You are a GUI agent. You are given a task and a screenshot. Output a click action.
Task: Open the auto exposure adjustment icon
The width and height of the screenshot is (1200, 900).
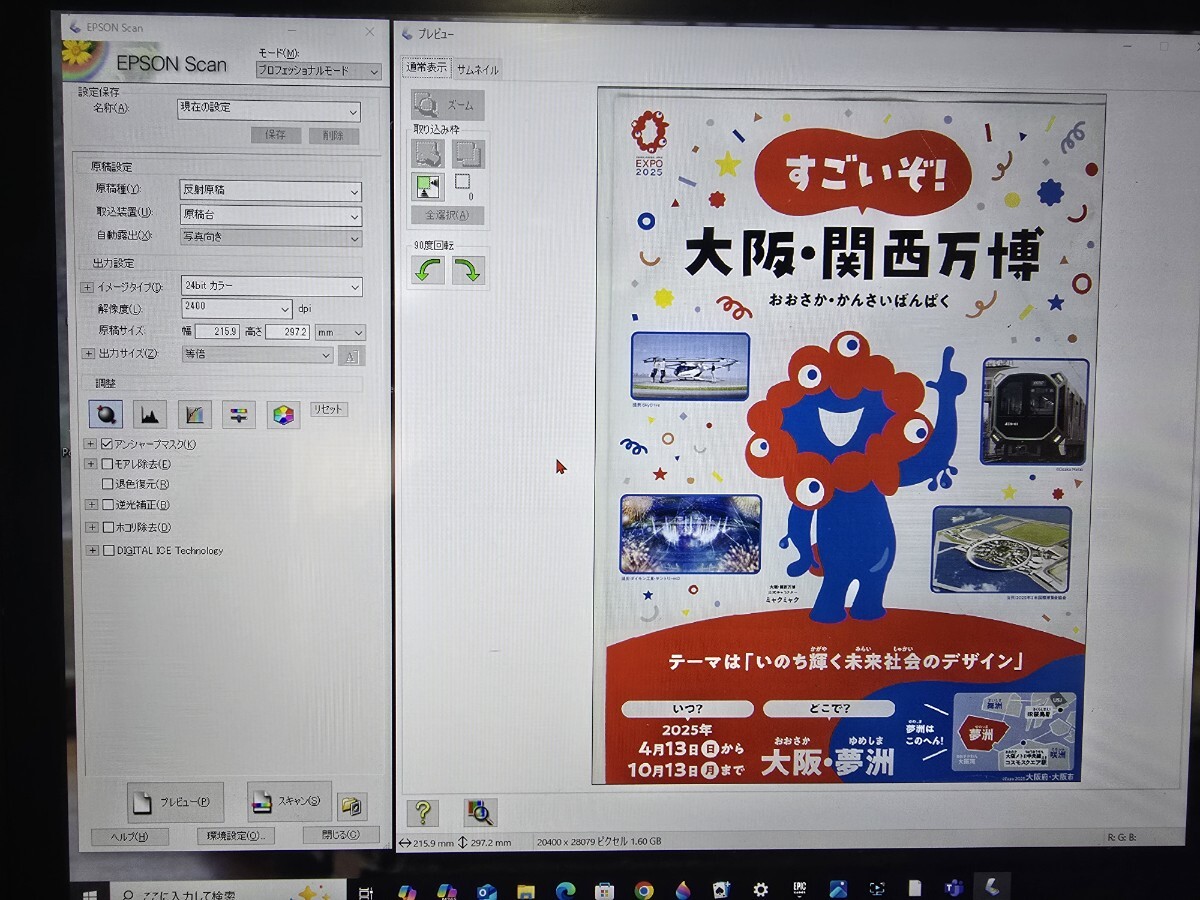(x=105, y=413)
